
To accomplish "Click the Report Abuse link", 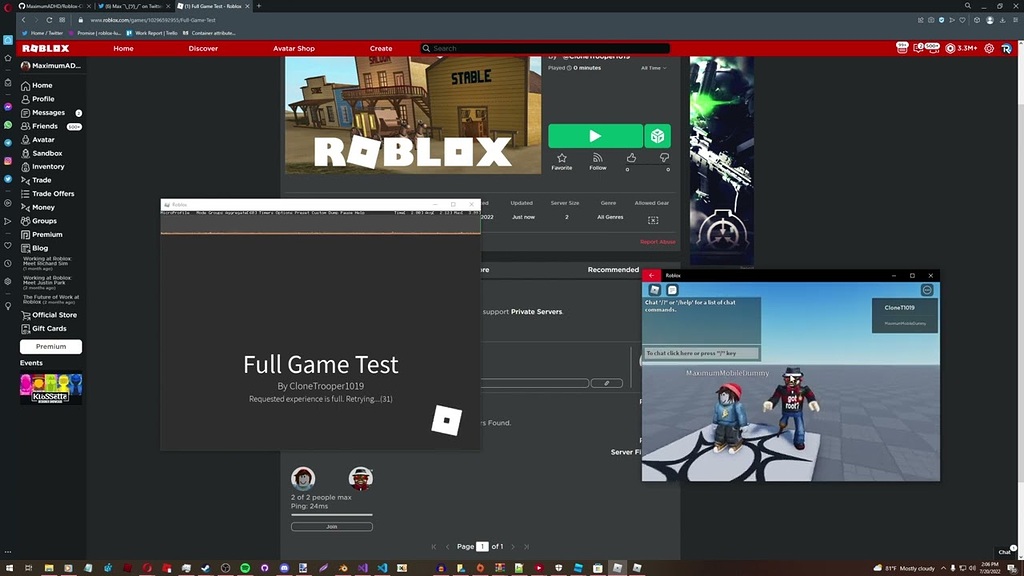I will 657,242.
